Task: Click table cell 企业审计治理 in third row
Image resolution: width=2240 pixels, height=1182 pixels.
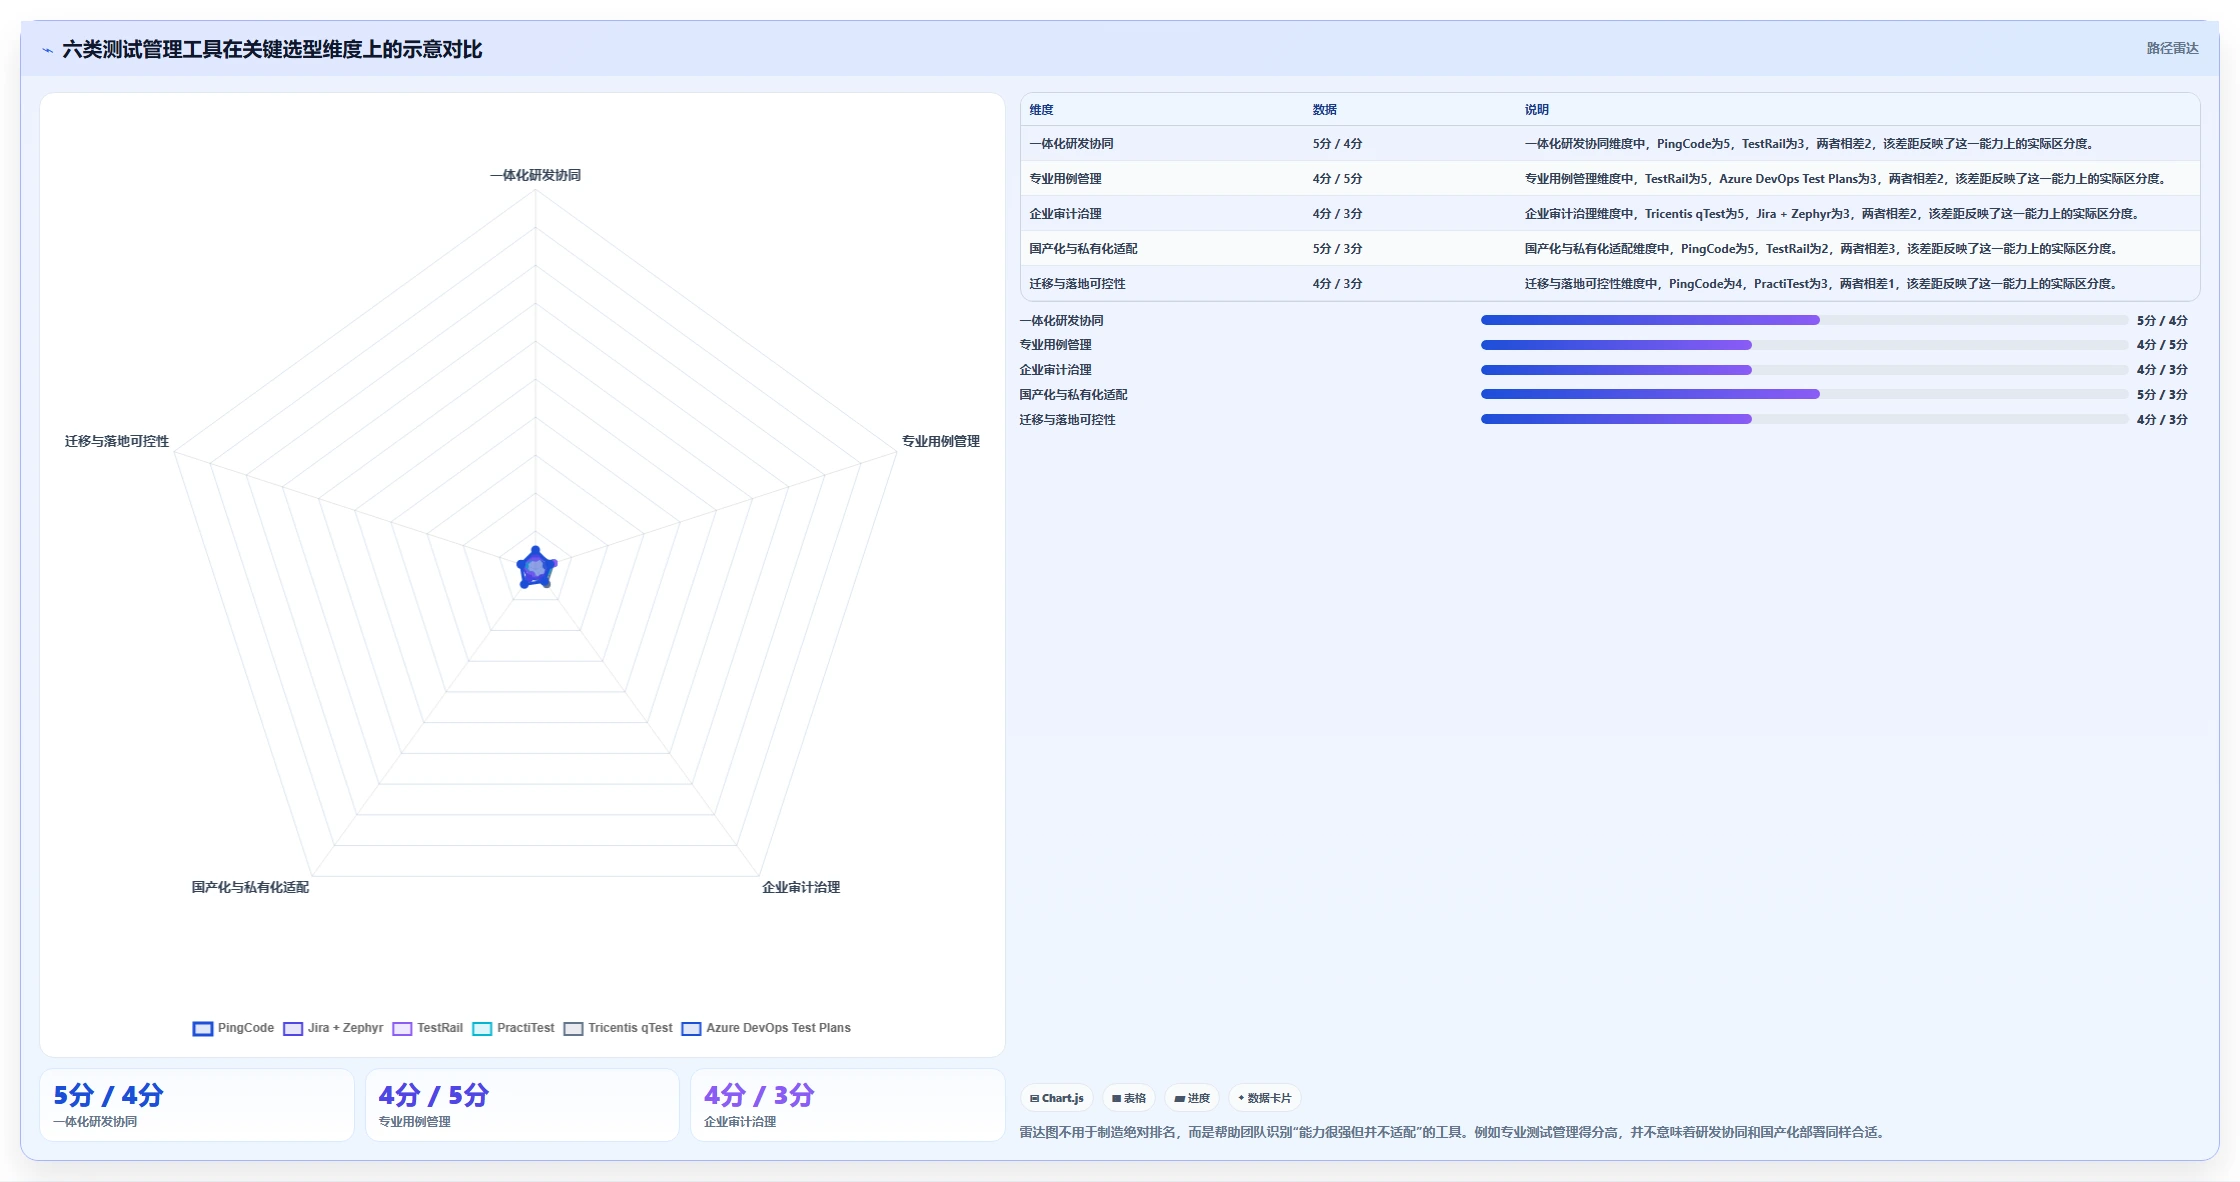Action: (1065, 214)
